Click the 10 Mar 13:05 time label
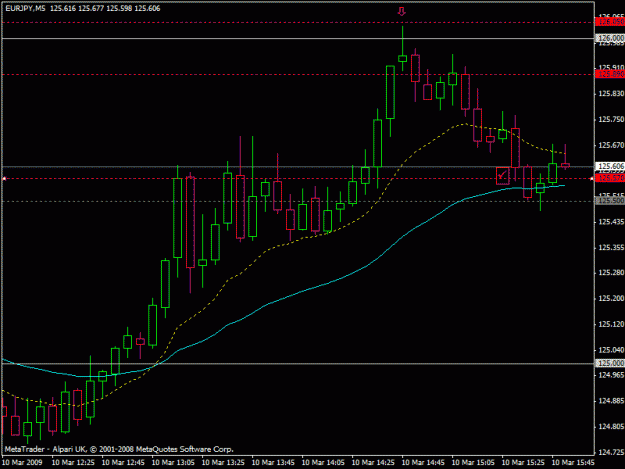 click(173, 463)
